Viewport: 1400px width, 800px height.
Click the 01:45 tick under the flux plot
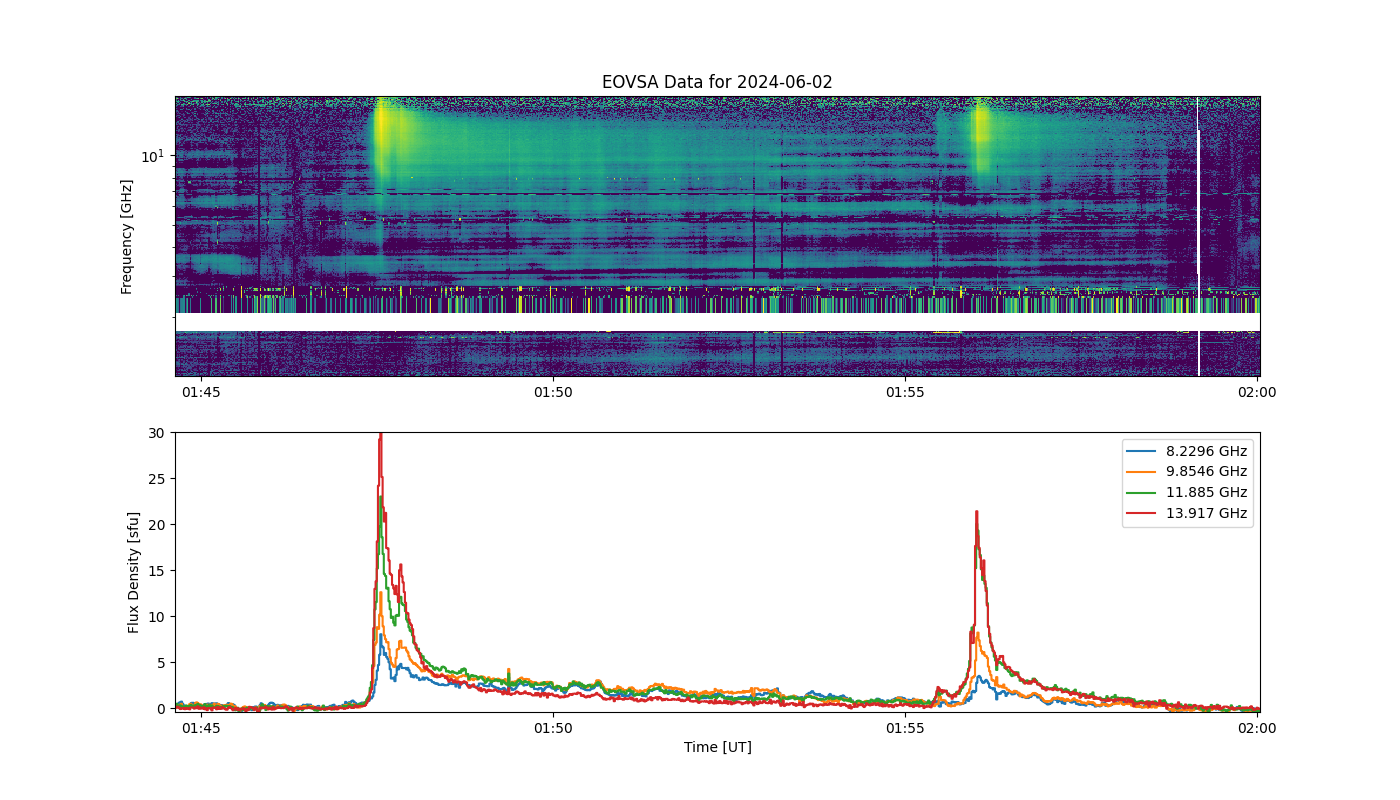[201, 728]
